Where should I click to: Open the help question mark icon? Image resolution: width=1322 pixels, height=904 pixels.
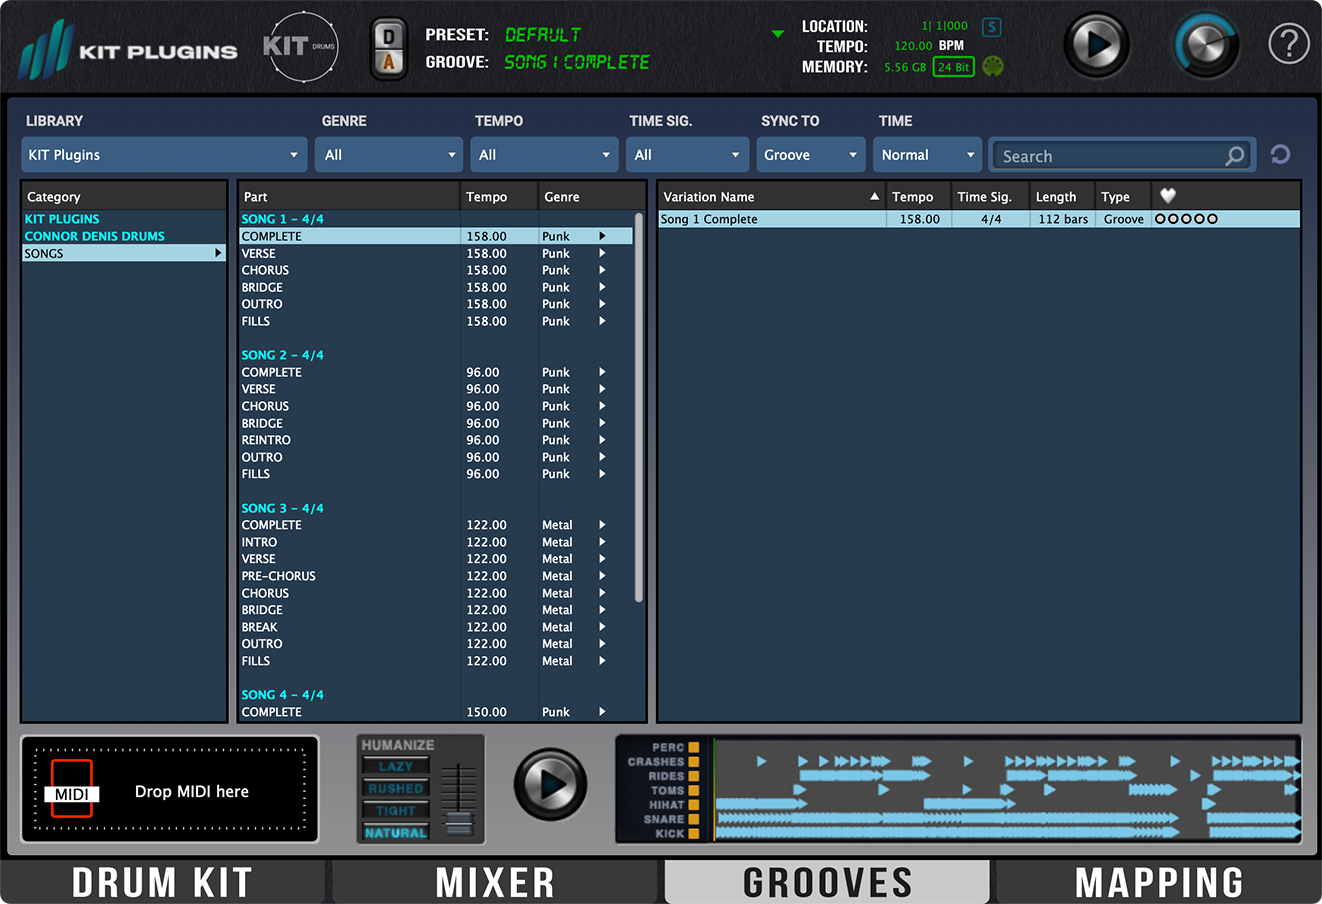[x=1289, y=44]
